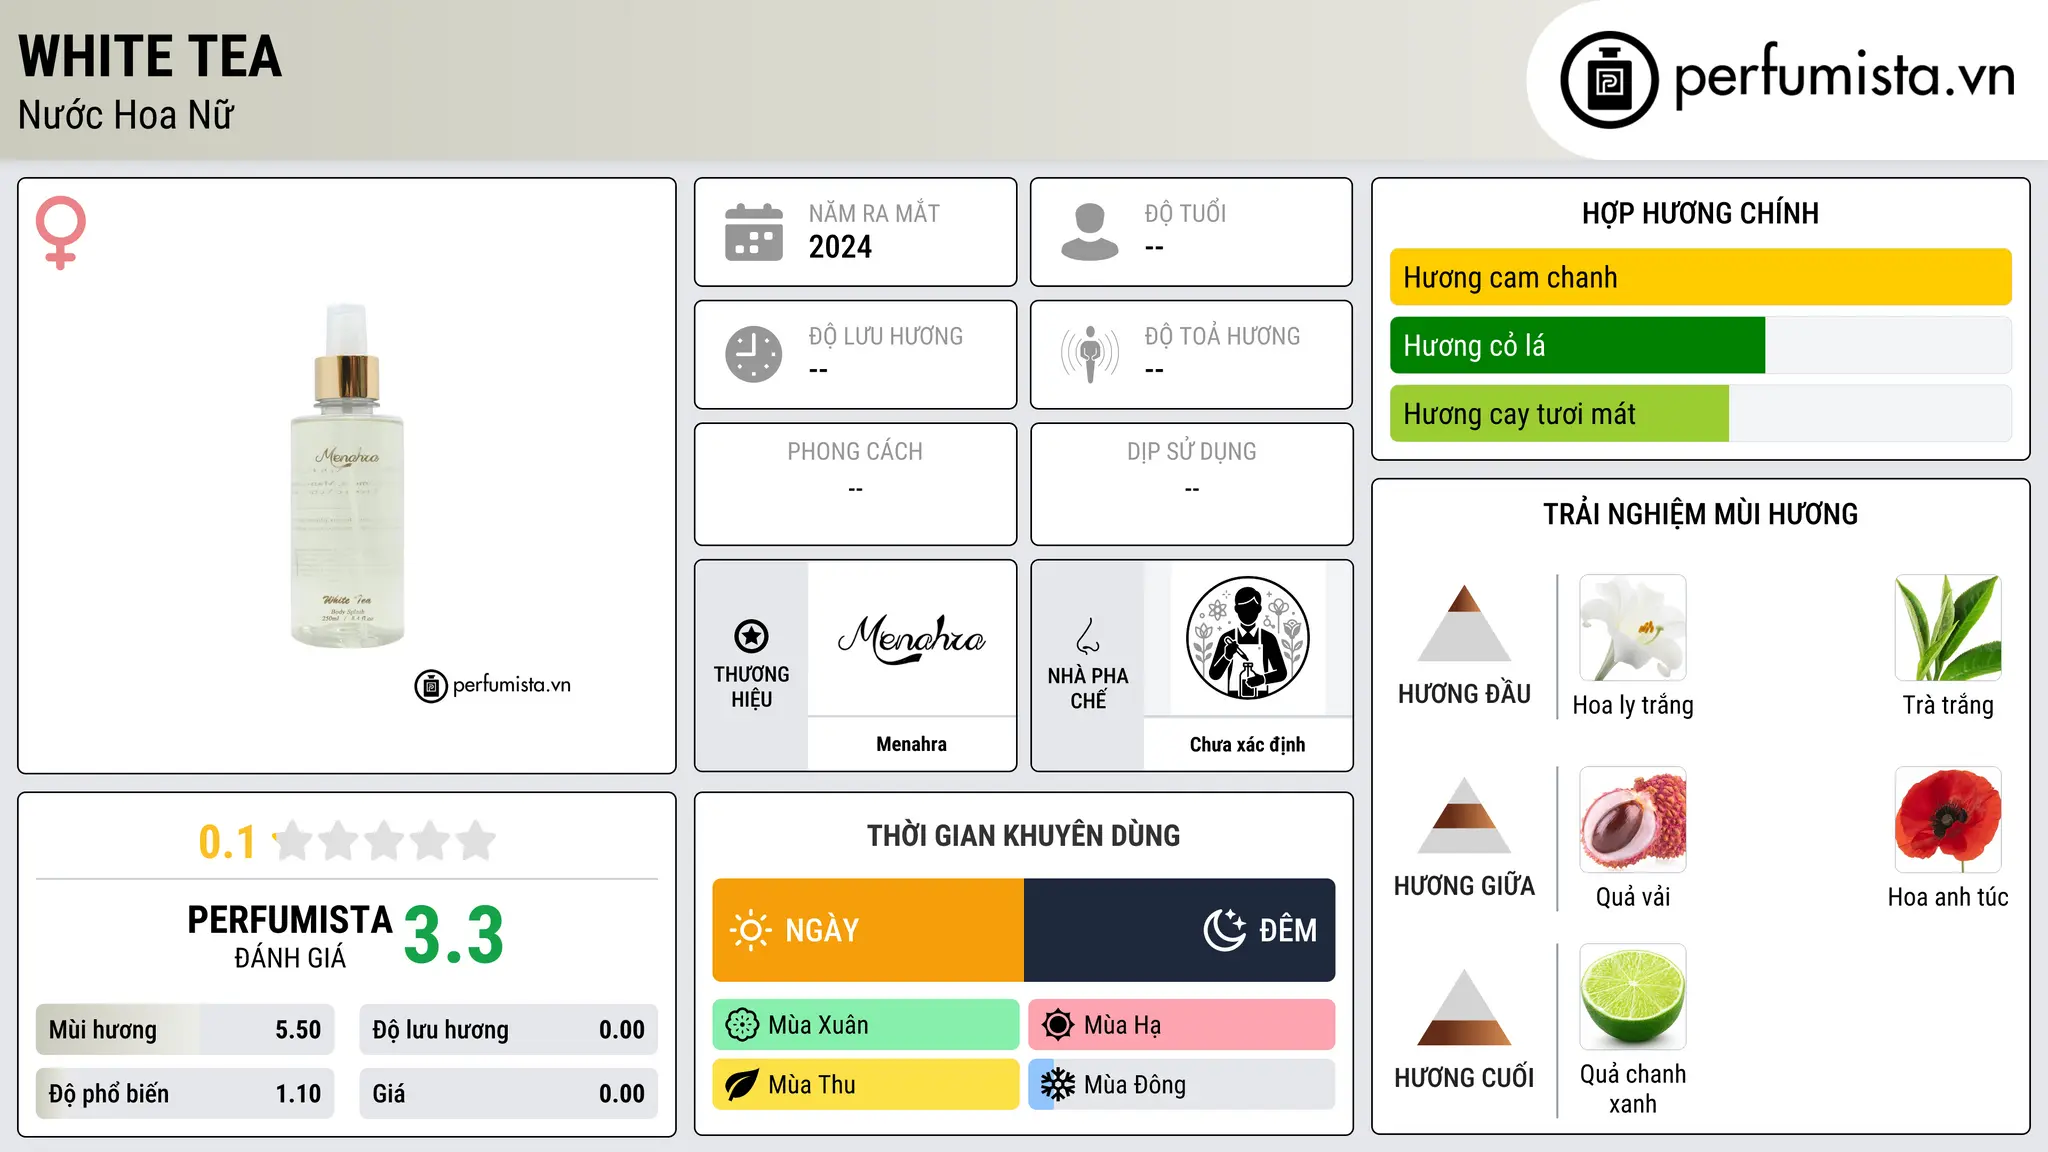Click the Chưa xác định perfumer label

point(1247,744)
